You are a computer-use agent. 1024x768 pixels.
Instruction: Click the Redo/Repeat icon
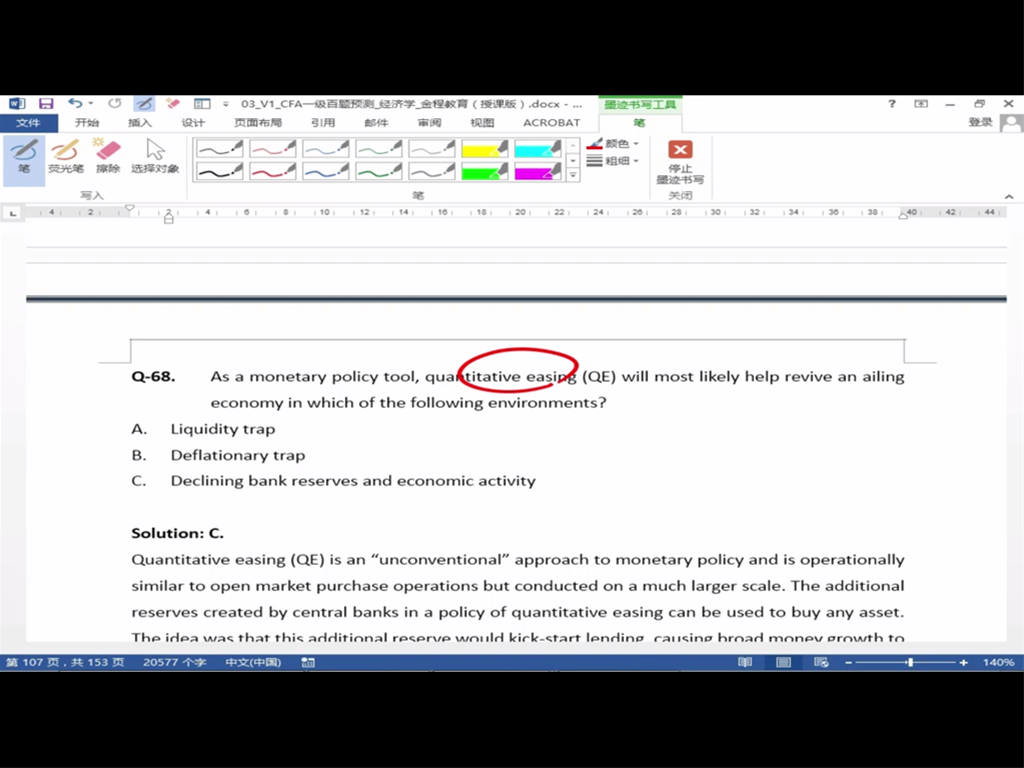pyautogui.click(x=115, y=103)
